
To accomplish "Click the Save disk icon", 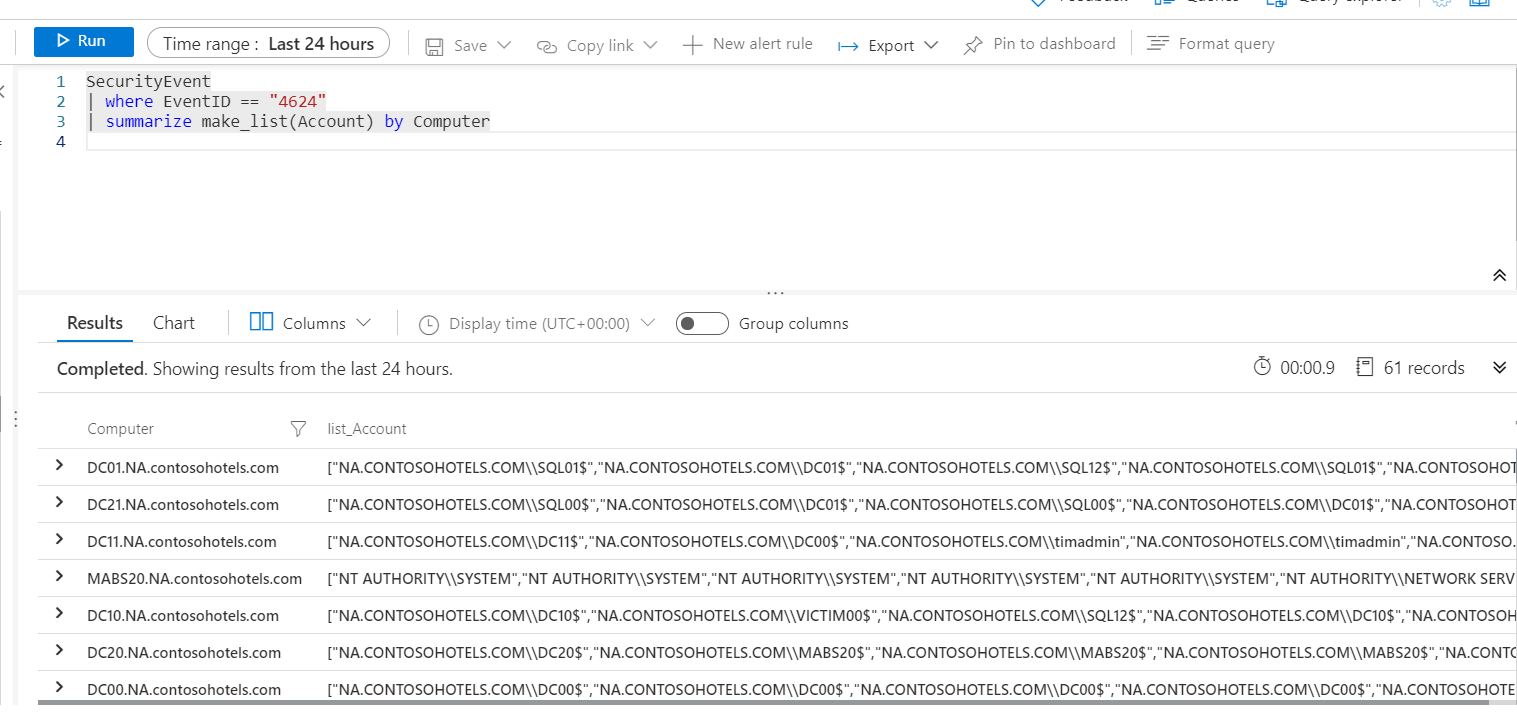I will click(434, 46).
